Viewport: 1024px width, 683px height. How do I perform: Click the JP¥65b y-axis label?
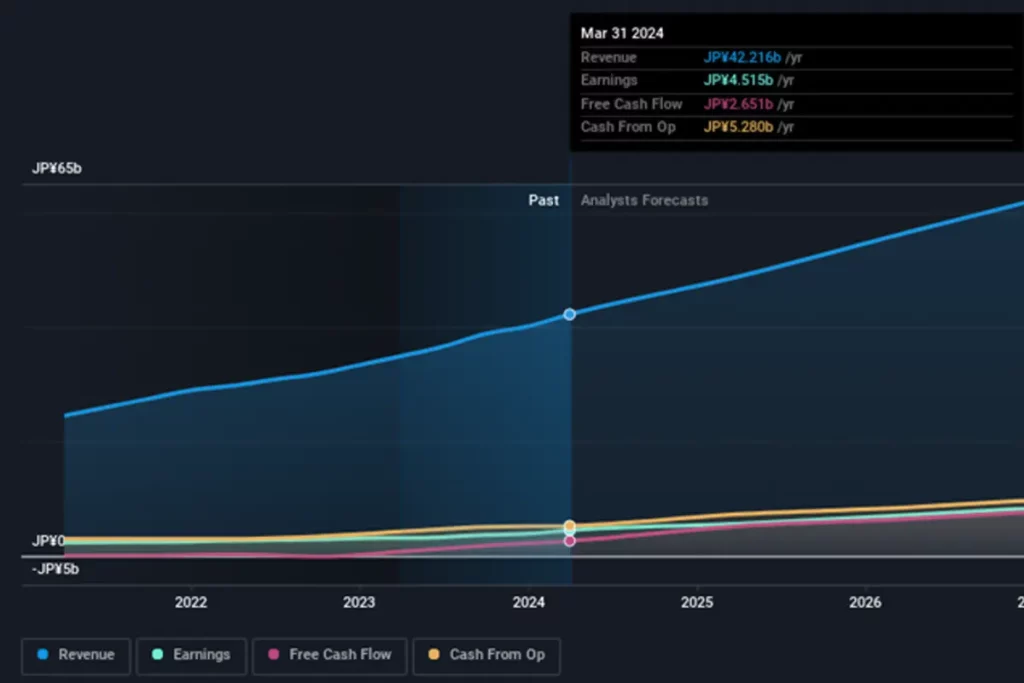click(x=57, y=168)
